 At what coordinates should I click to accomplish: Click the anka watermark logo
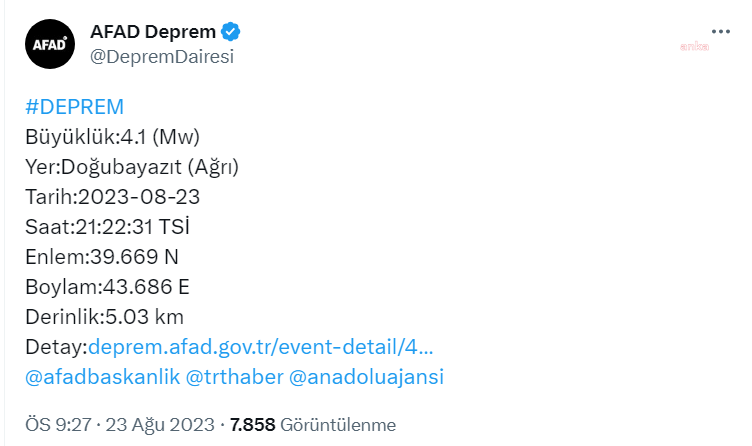[695, 45]
